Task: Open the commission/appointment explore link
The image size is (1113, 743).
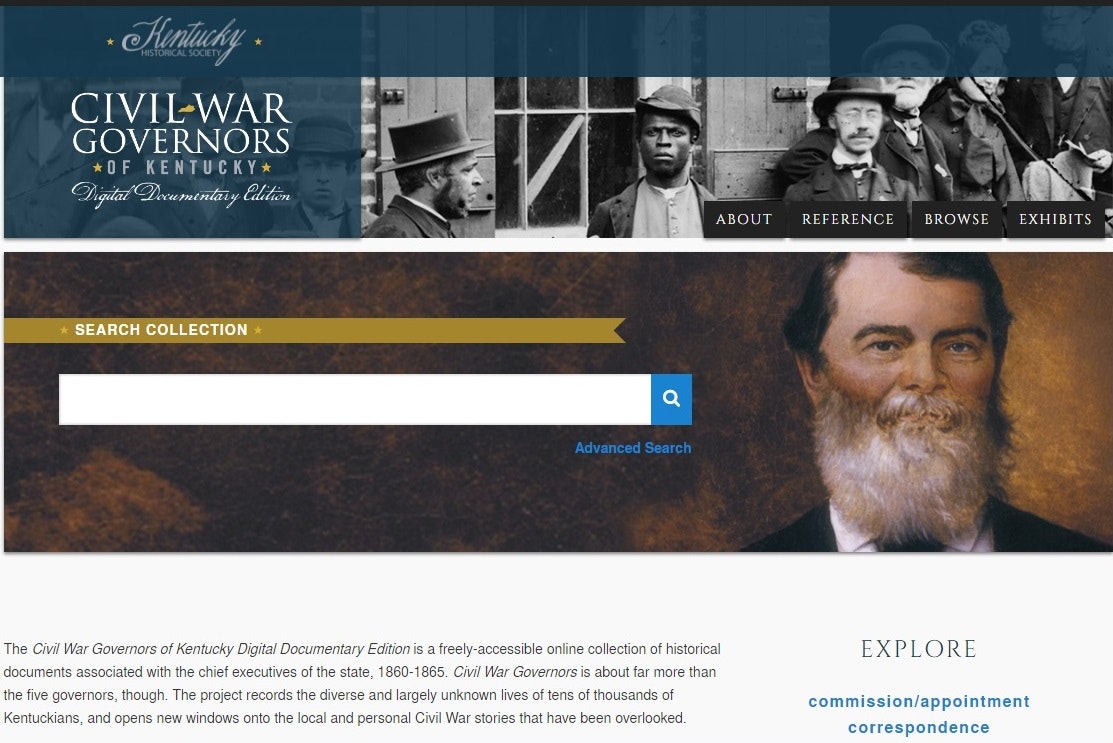Action: 919,701
